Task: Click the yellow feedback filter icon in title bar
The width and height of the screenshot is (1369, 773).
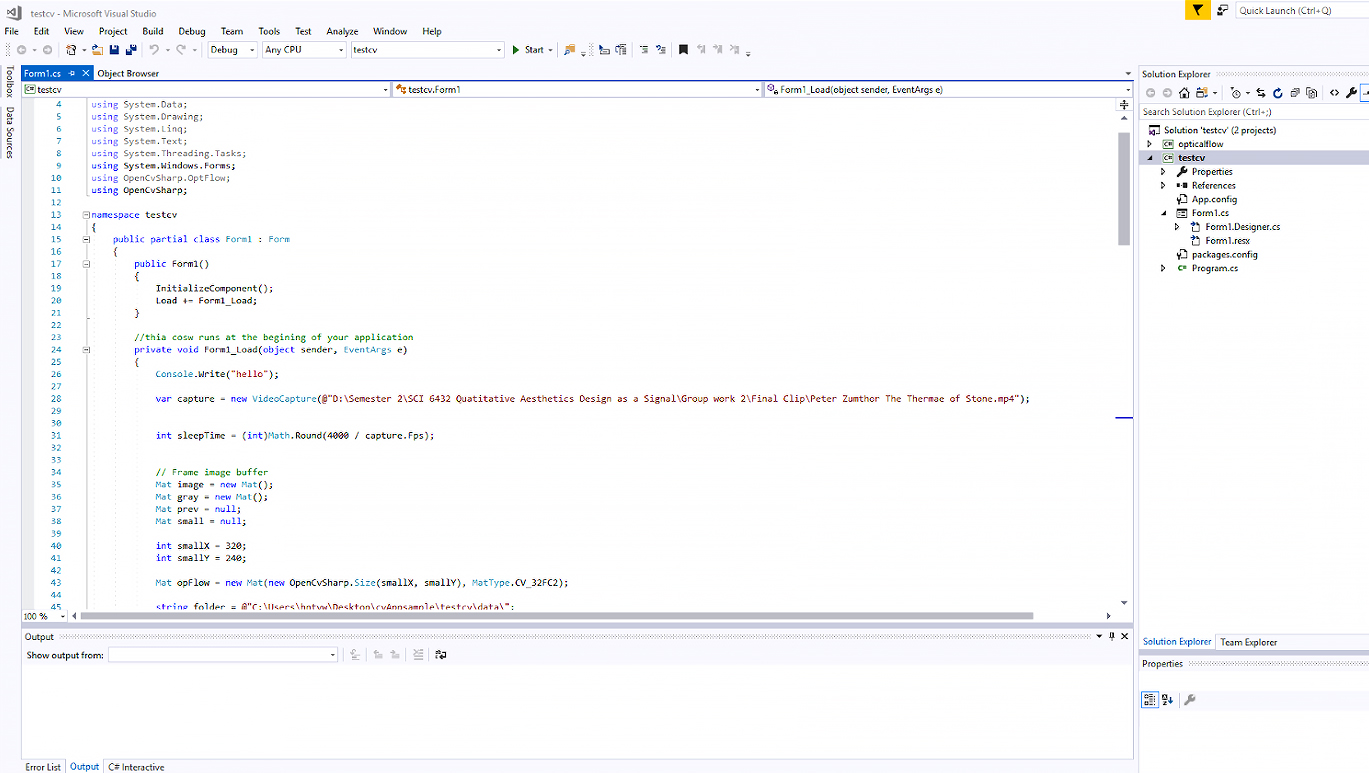Action: (x=1198, y=10)
